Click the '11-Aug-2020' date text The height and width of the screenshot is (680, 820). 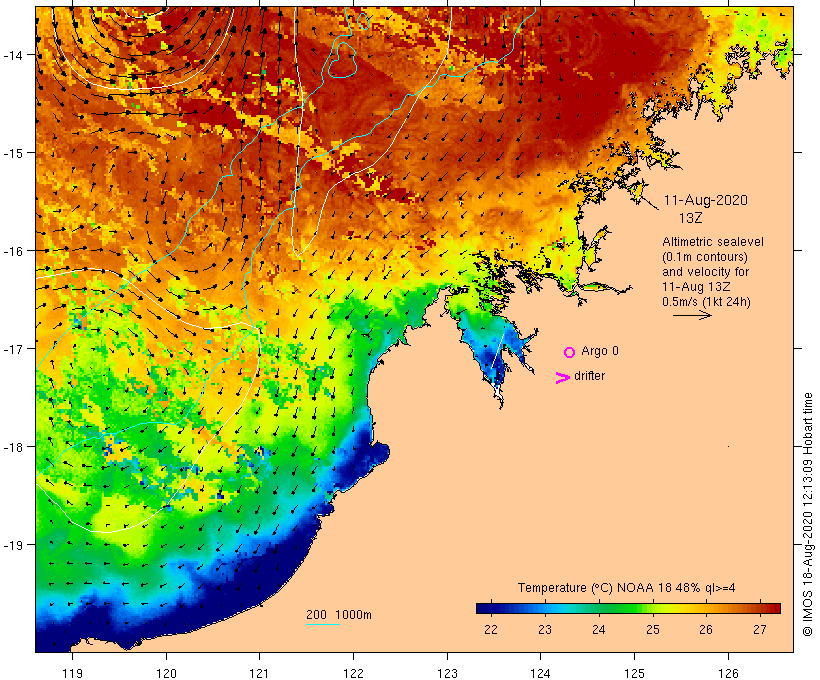pyautogui.click(x=705, y=200)
